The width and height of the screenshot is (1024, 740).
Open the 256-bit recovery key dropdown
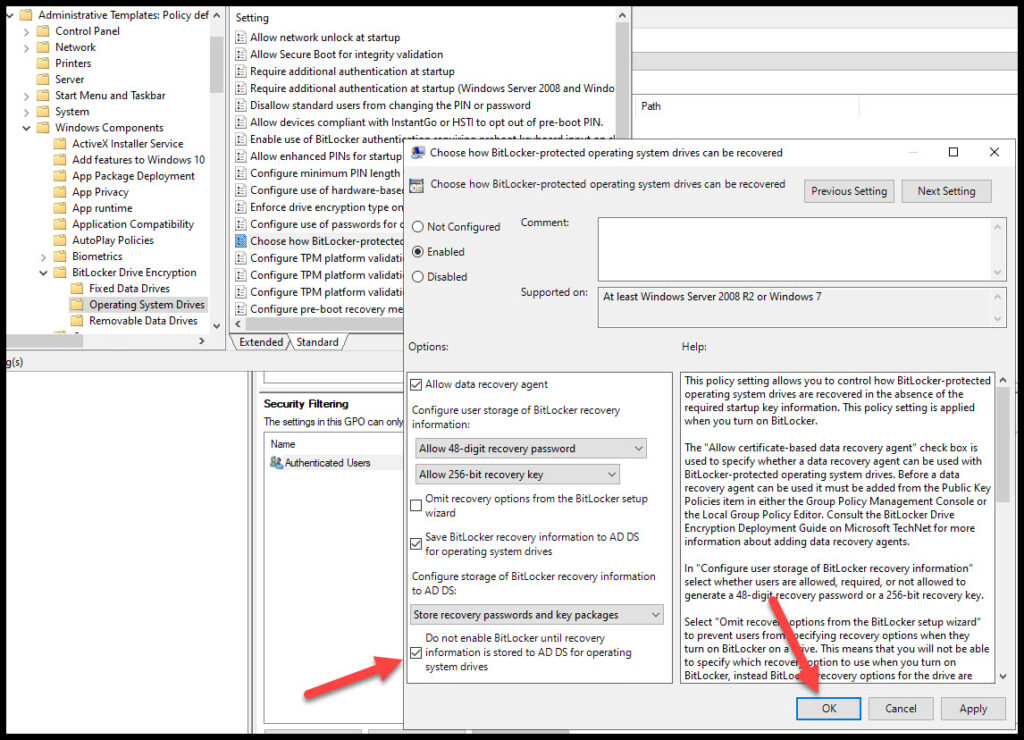click(517, 475)
